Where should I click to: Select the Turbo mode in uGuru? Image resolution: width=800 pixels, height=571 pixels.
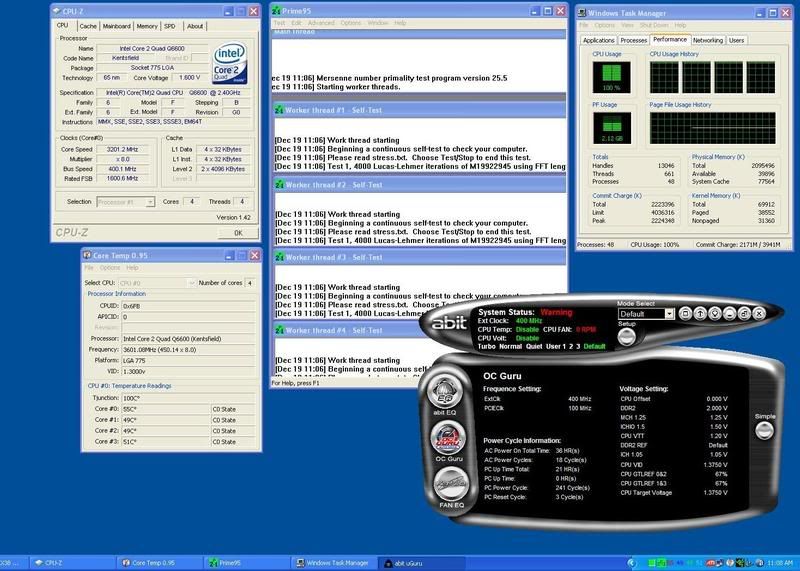[486, 346]
